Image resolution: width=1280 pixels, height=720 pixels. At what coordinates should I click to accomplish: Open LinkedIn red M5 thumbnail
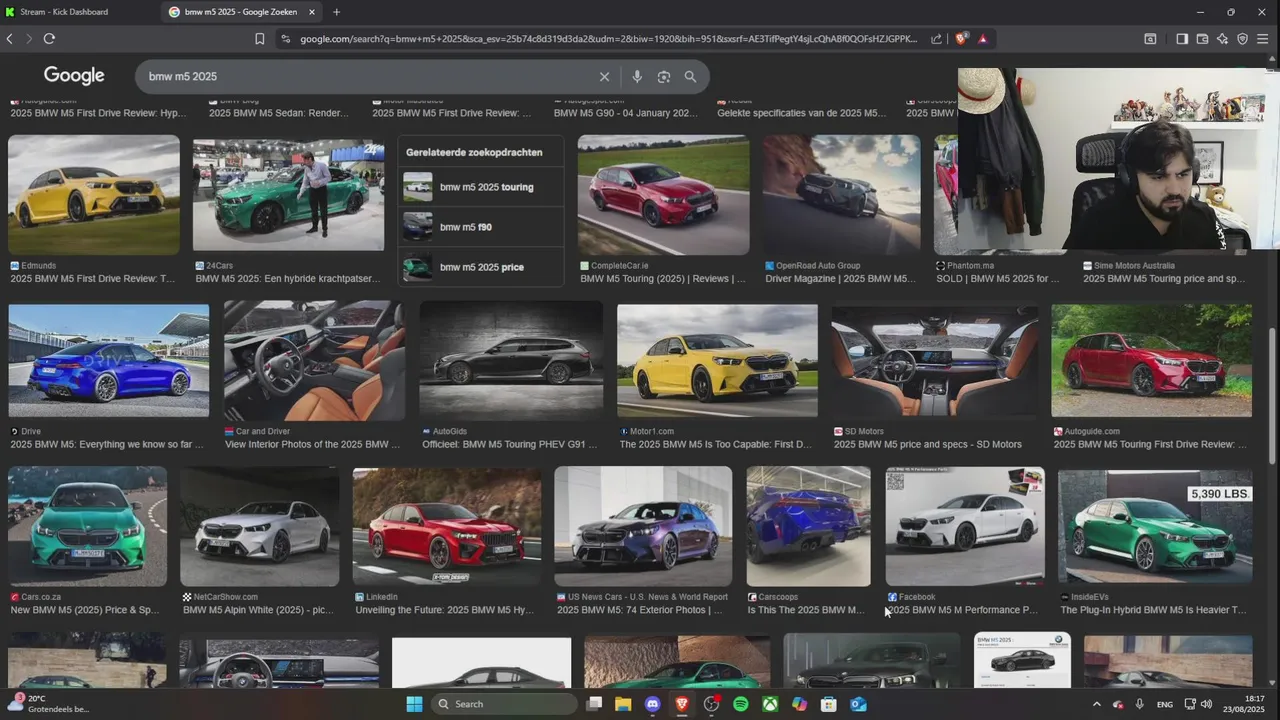coord(447,526)
